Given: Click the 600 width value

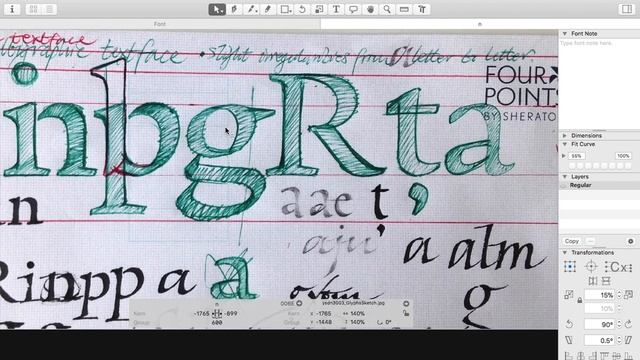Looking at the screenshot, I should 217,322.
